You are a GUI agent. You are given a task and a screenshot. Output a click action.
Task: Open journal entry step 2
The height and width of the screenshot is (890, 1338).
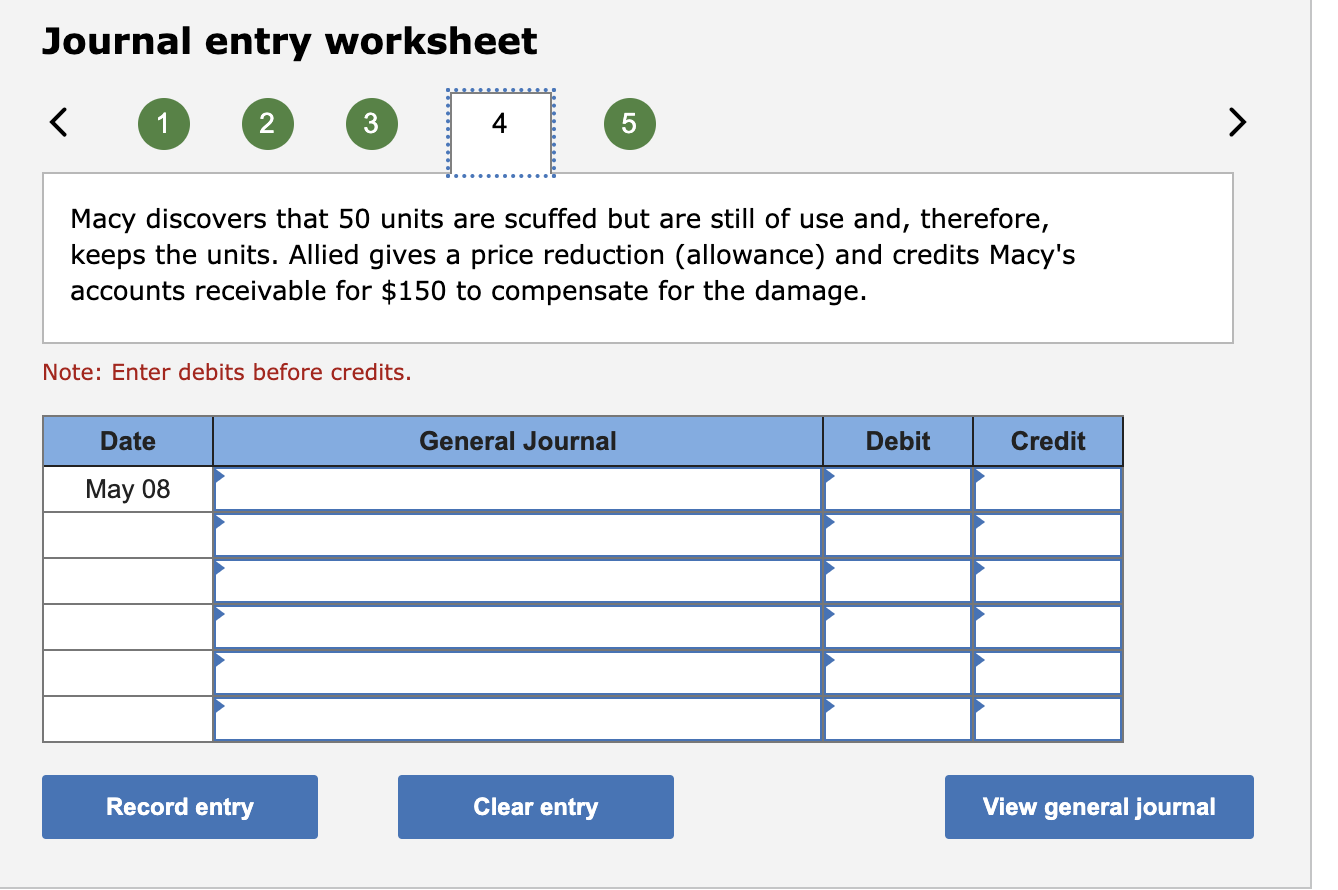(267, 124)
